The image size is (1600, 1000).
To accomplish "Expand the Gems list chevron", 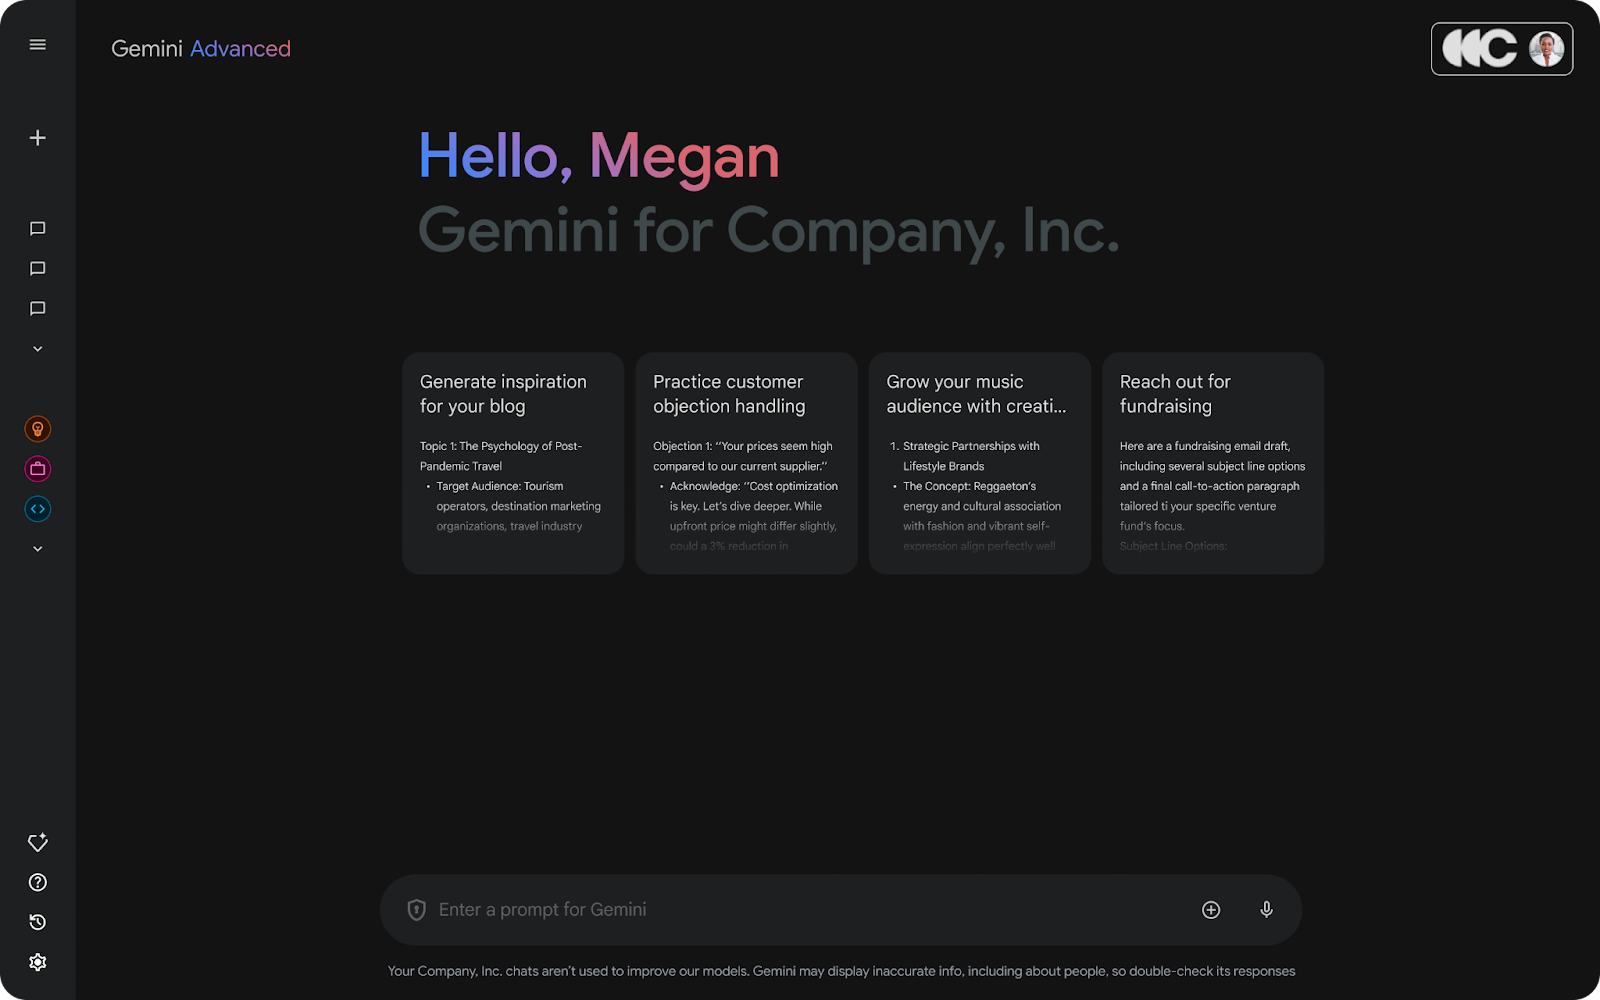I will tap(37, 548).
